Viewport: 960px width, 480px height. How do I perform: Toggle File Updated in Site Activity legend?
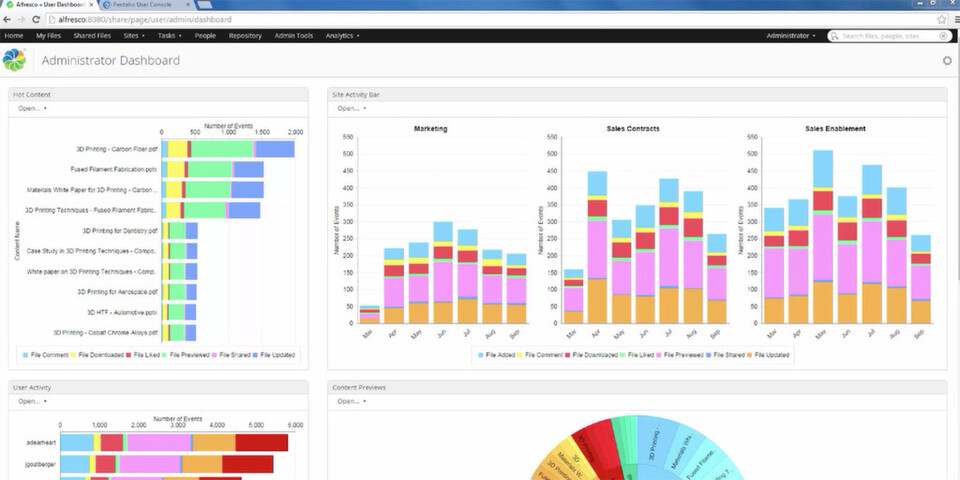(768, 355)
